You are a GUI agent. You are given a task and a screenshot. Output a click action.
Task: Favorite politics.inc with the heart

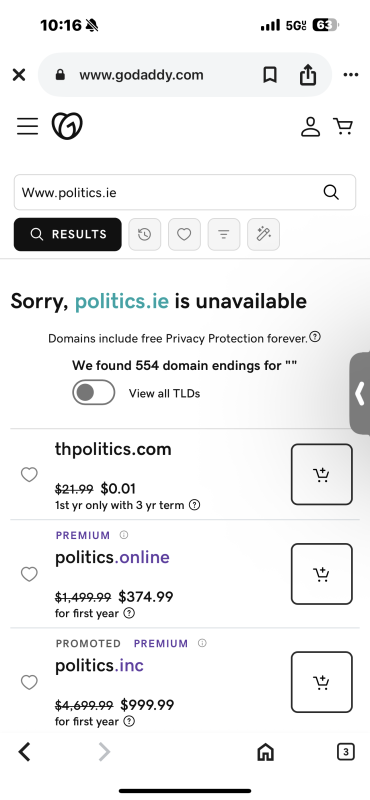pos(29,682)
